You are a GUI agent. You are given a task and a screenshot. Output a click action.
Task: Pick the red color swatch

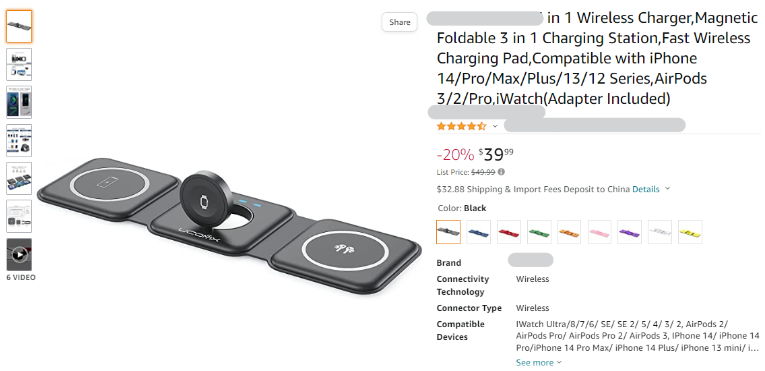(x=509, y=232)
